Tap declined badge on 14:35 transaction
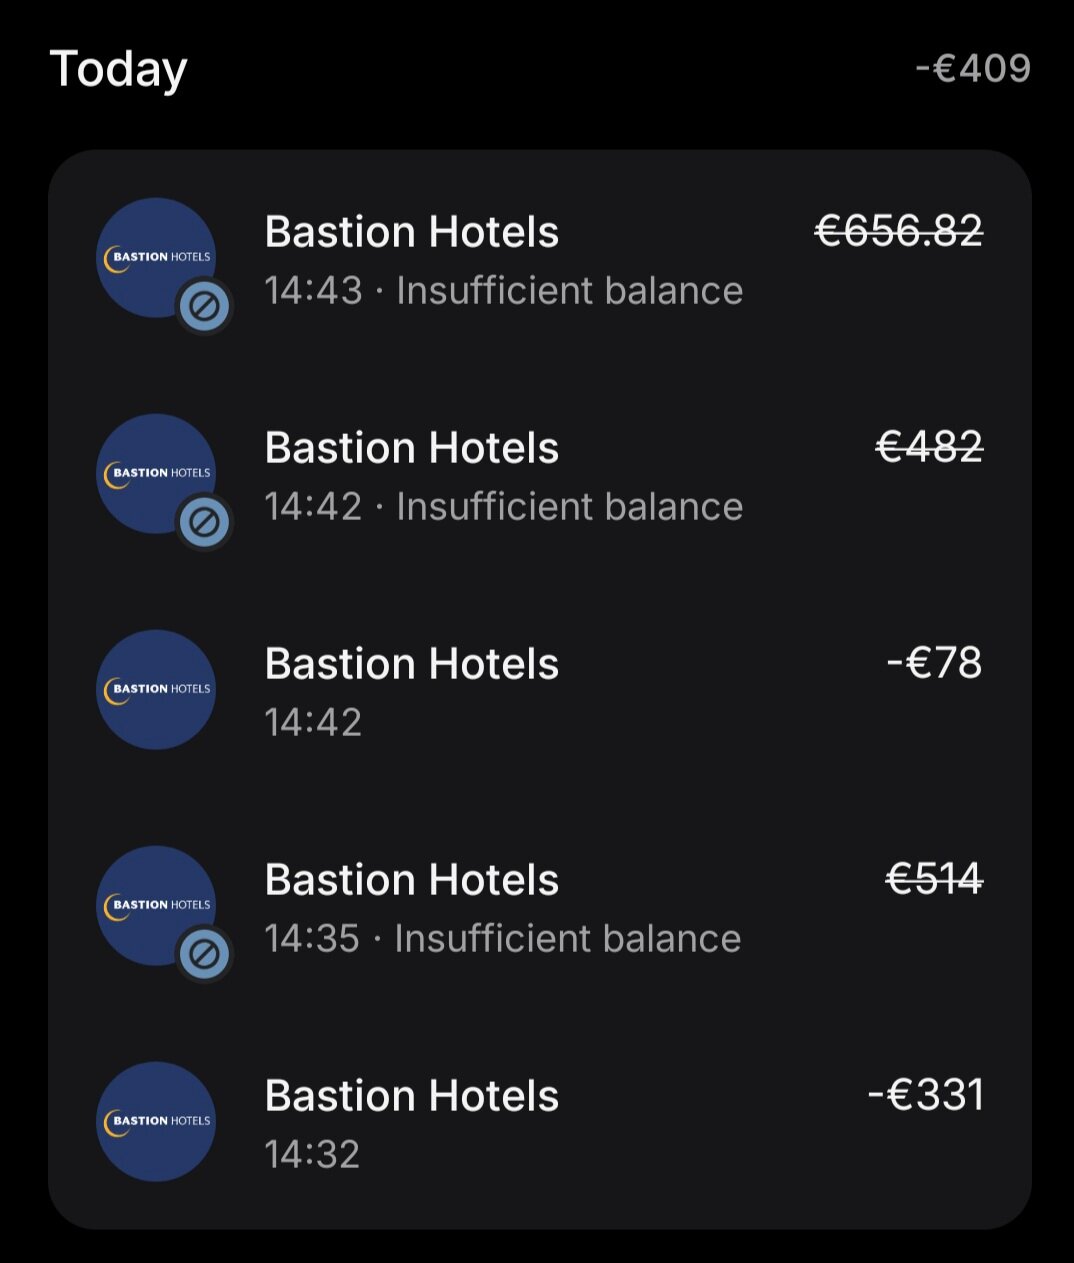Image resolution: width=1074 pixels, height=1263 pixels. 204,954
